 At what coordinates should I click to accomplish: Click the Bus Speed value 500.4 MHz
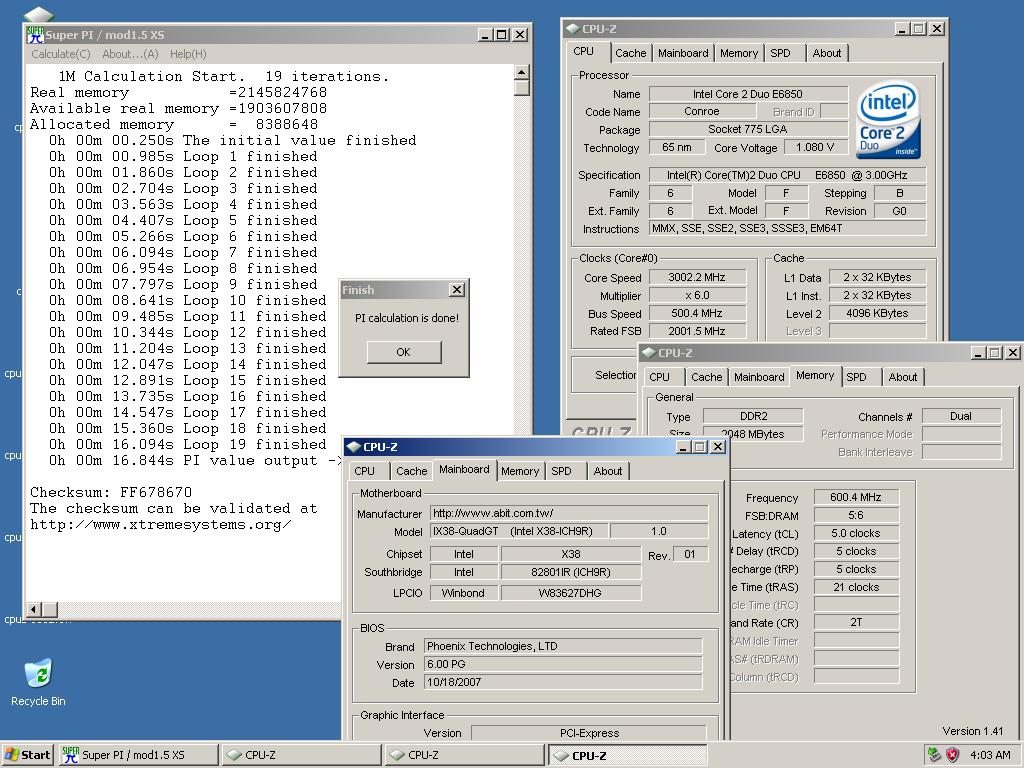tap(697, 313)
